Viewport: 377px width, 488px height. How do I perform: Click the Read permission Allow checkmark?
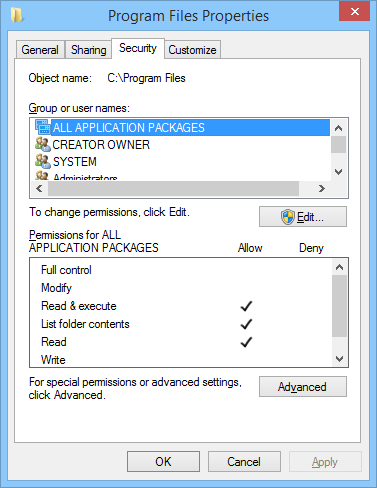coord(246,342)
